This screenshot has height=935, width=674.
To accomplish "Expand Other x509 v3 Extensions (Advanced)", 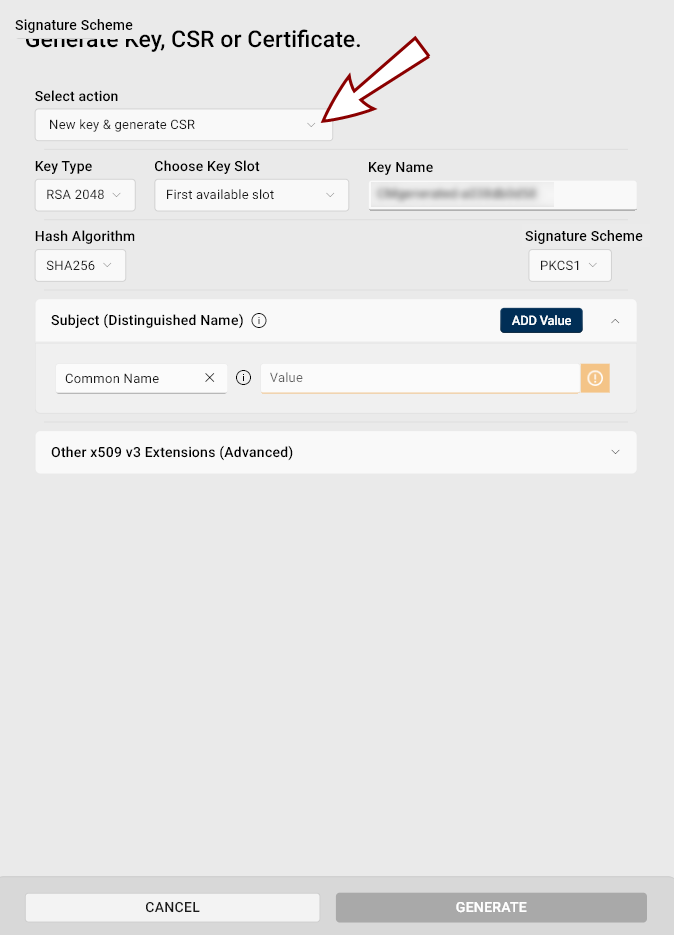I will point(615,452).
